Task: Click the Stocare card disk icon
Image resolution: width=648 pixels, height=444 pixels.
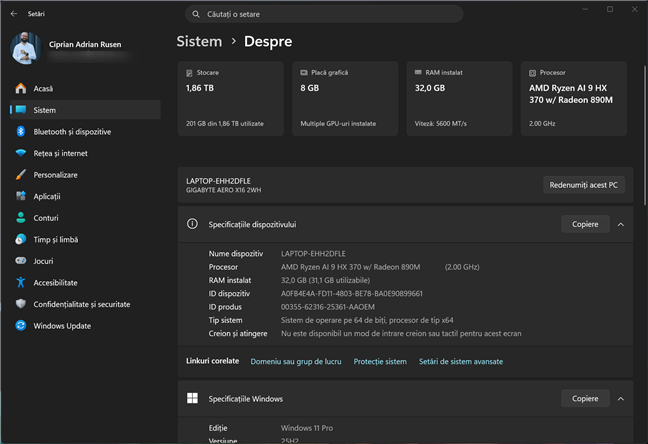Action: (189, 73)
